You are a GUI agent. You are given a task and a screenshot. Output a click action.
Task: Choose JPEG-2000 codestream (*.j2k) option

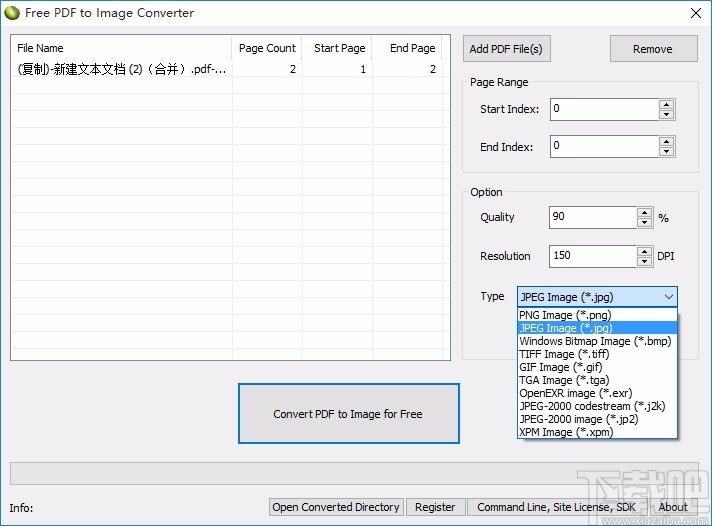pyautogui.click(x=597, y=406)
